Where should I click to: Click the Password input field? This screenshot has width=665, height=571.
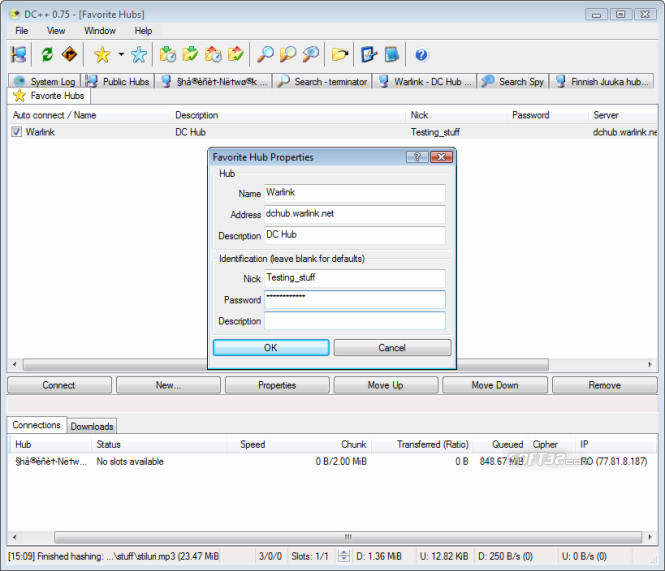[355, 300]
